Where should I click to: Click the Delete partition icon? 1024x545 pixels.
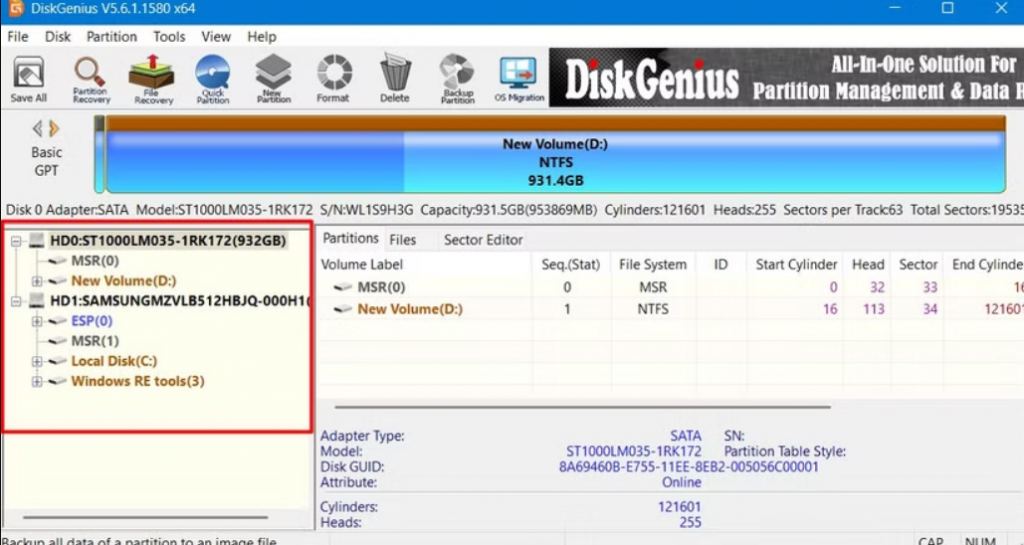pos(395,79)
